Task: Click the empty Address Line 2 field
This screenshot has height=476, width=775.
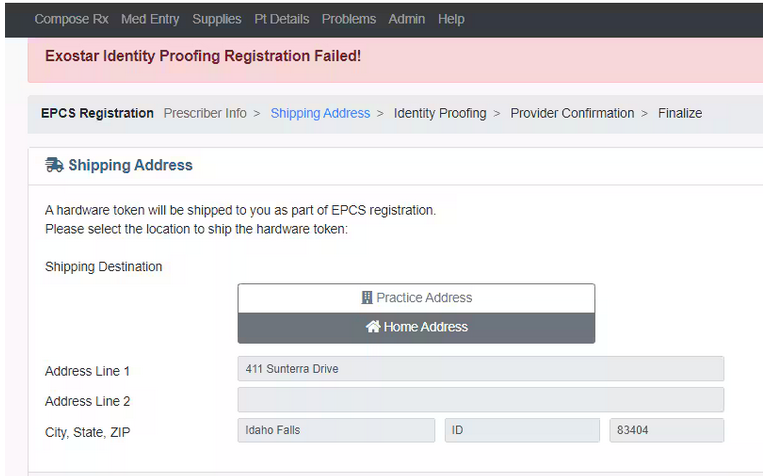Action: point(480,400)
